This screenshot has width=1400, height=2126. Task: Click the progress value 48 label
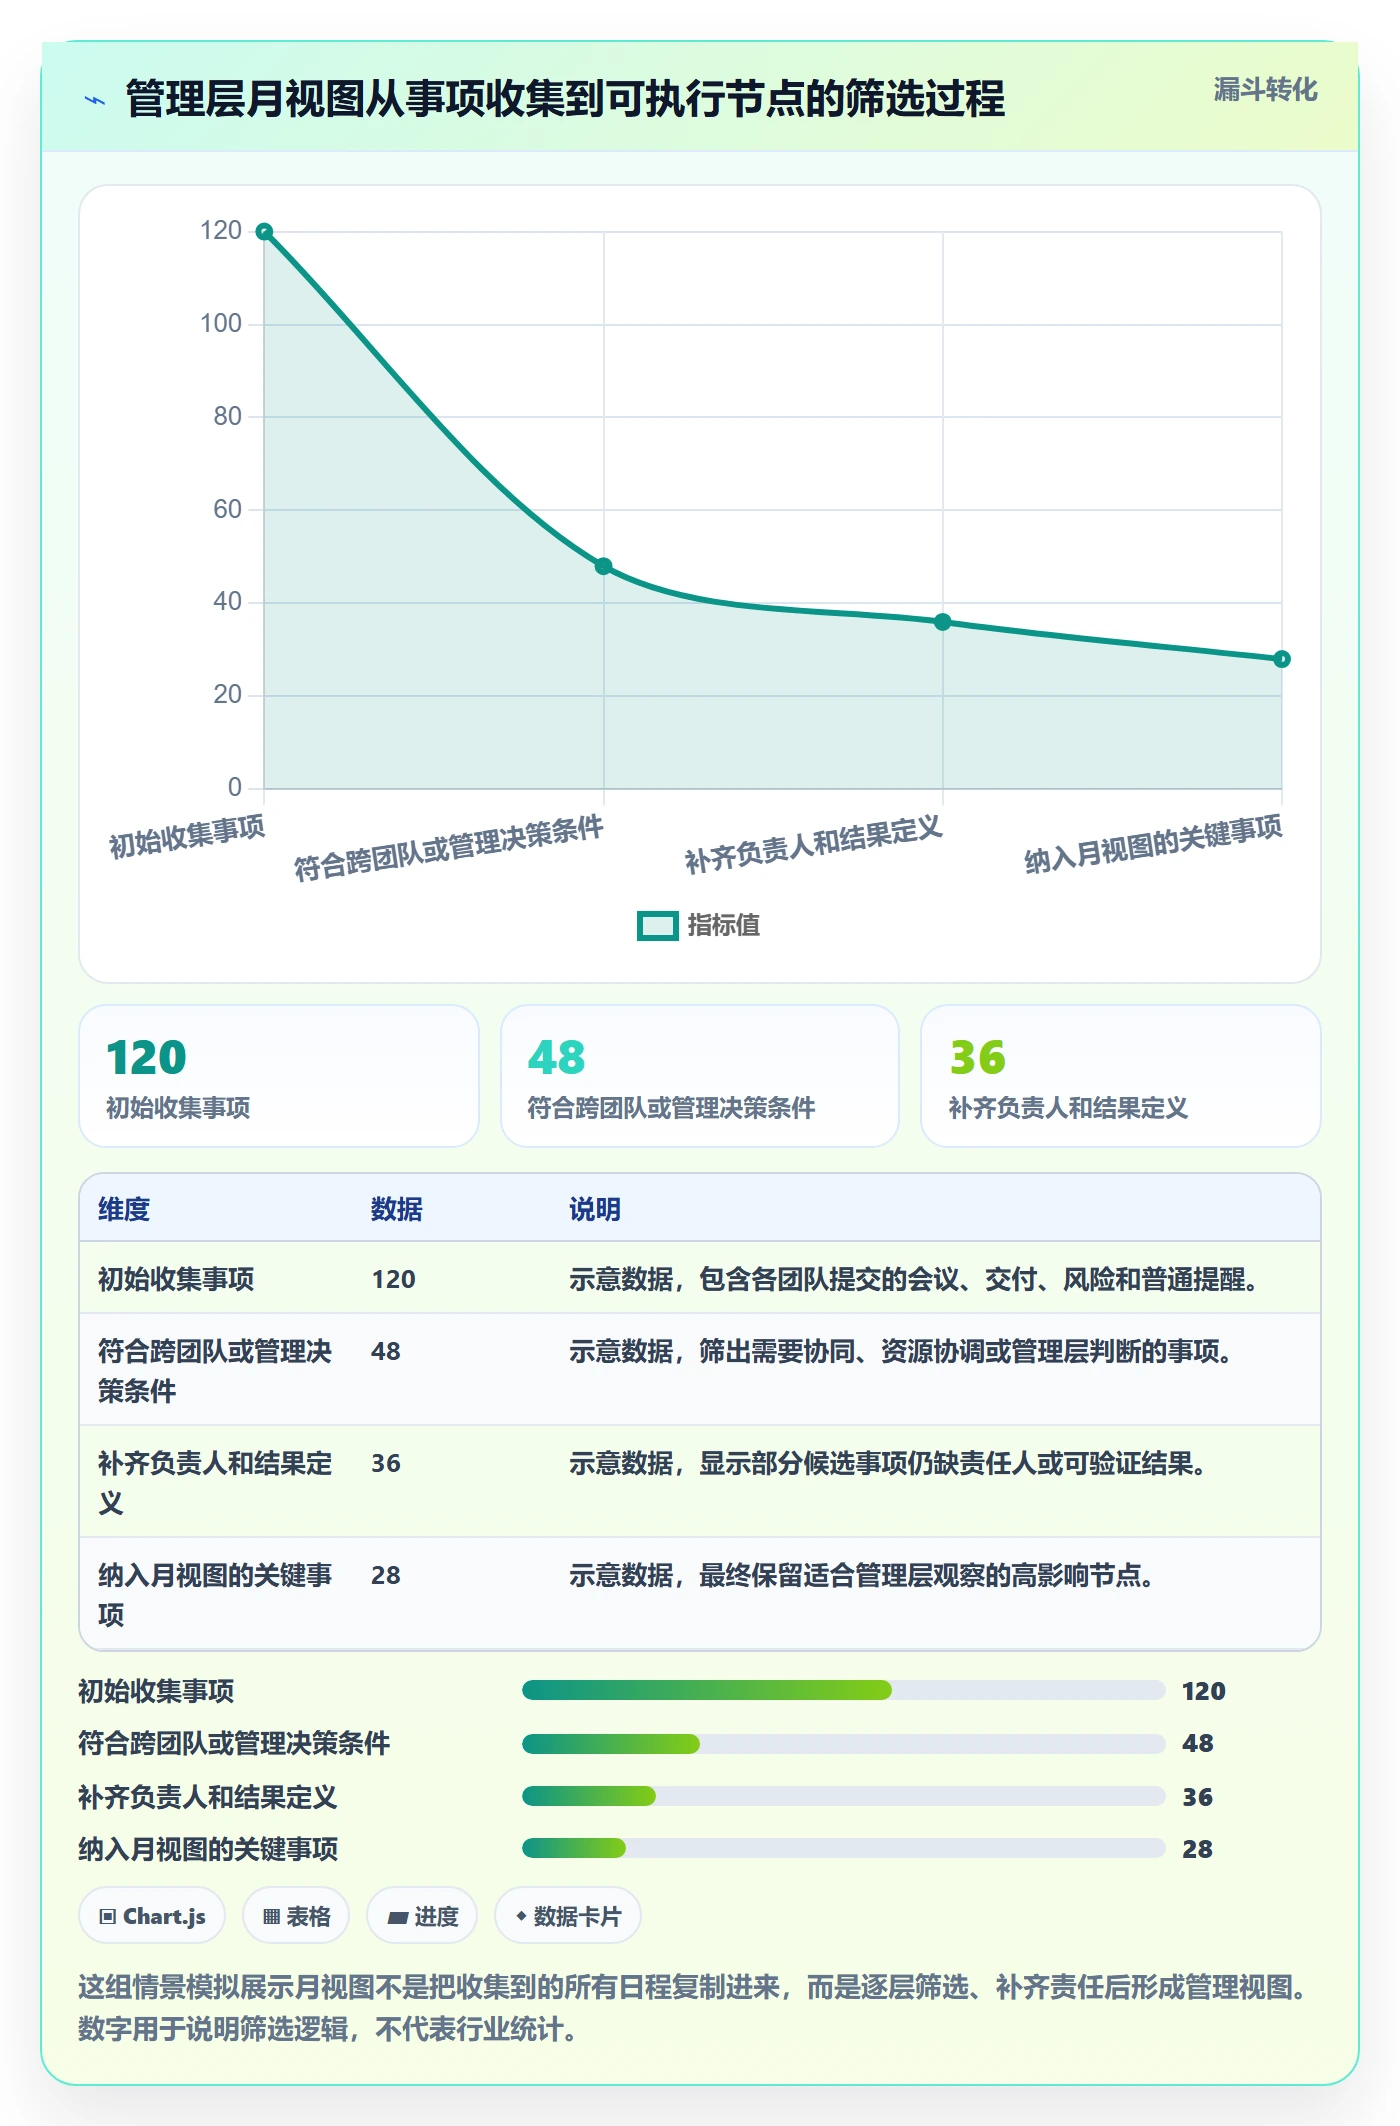(1198, 1743)
